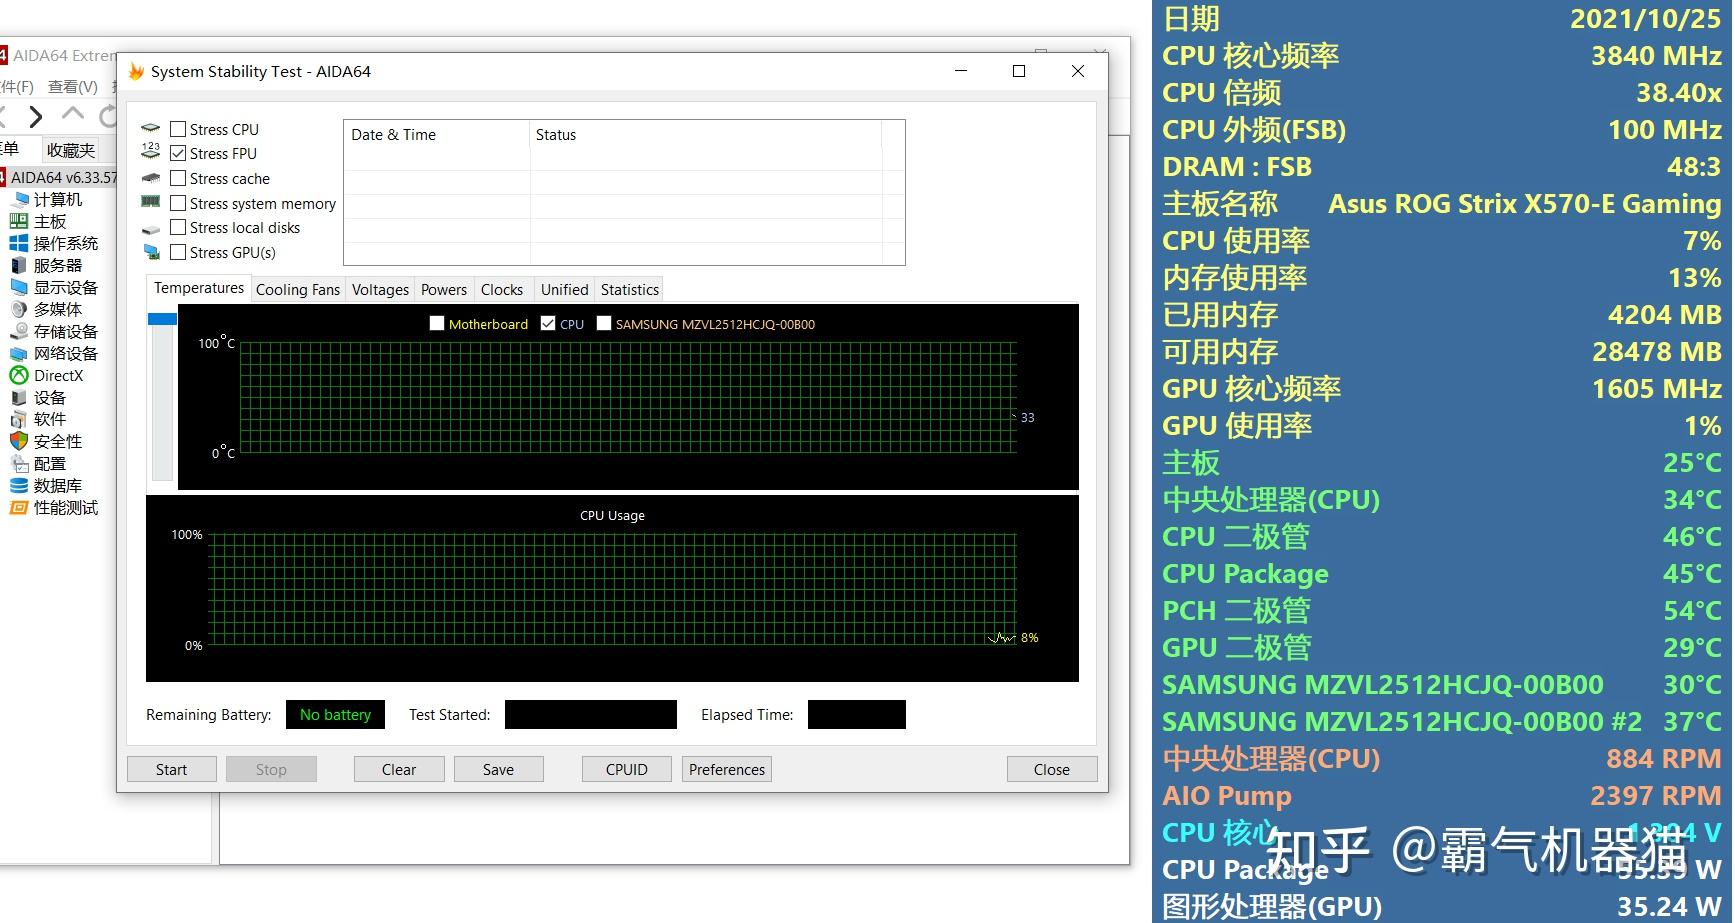The width and height of the screenshot is (1735, 923).
Task: Click the 'Asus ROG Strix X570-E Gaming' text in OSD panel
Action: (x=1524, y=204)
